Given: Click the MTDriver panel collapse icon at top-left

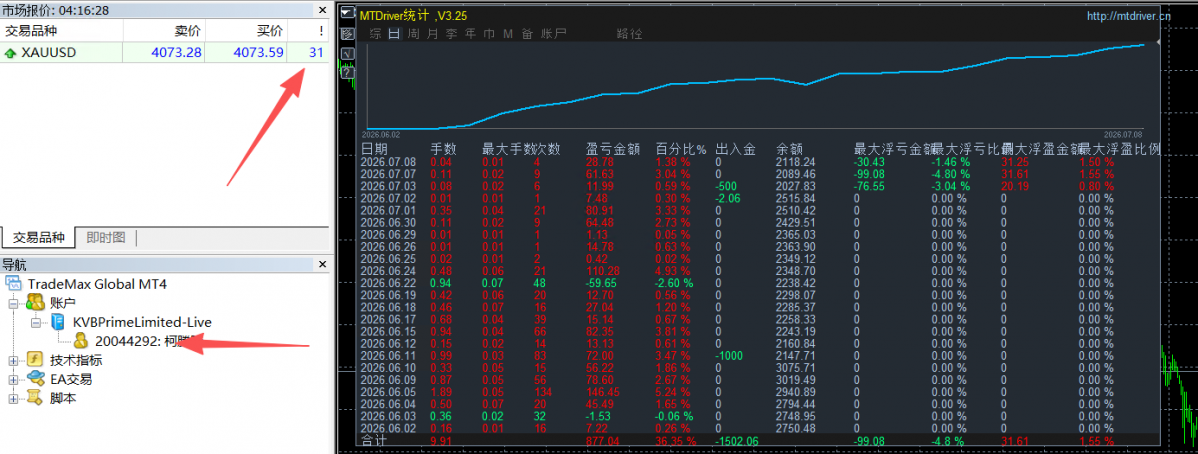Looking at the screenshot, I should tap(348, 13).
